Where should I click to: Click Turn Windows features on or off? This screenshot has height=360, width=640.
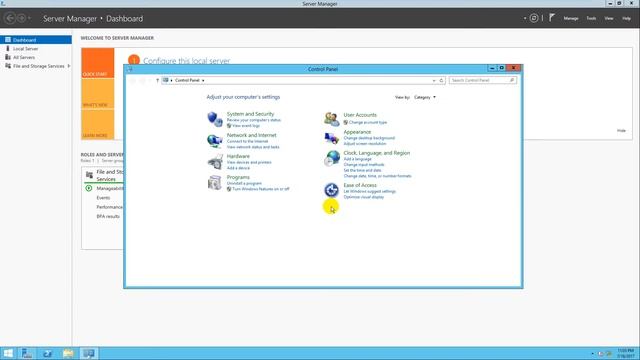coord(260,189)
